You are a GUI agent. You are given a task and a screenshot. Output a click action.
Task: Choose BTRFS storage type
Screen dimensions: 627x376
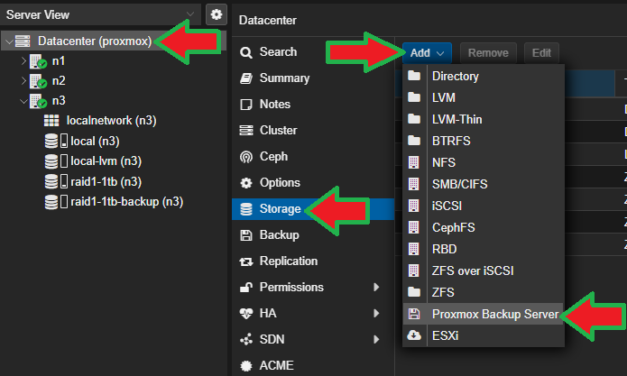483,141
